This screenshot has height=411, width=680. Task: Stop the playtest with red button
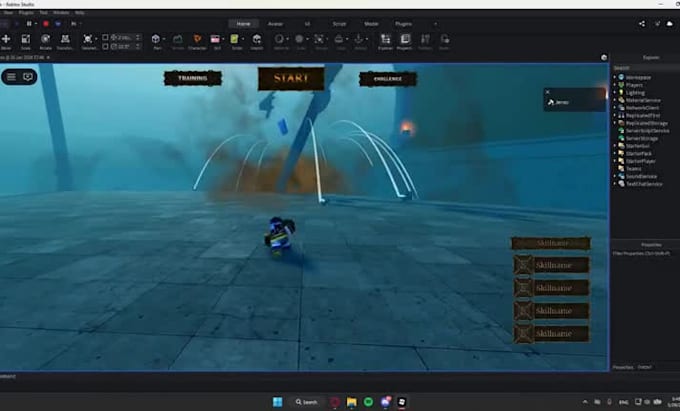tap(46, 23)
